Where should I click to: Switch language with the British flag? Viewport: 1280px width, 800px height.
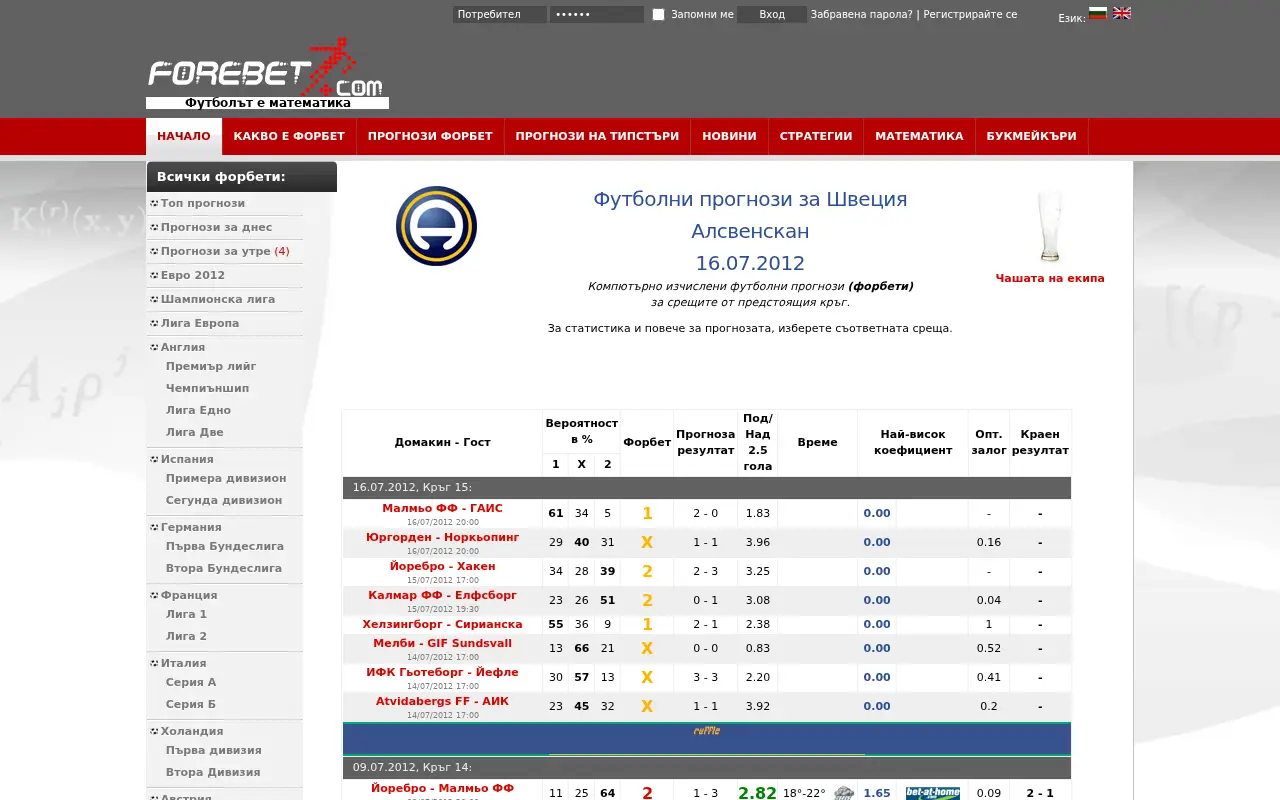click(x=1122, y=14)
